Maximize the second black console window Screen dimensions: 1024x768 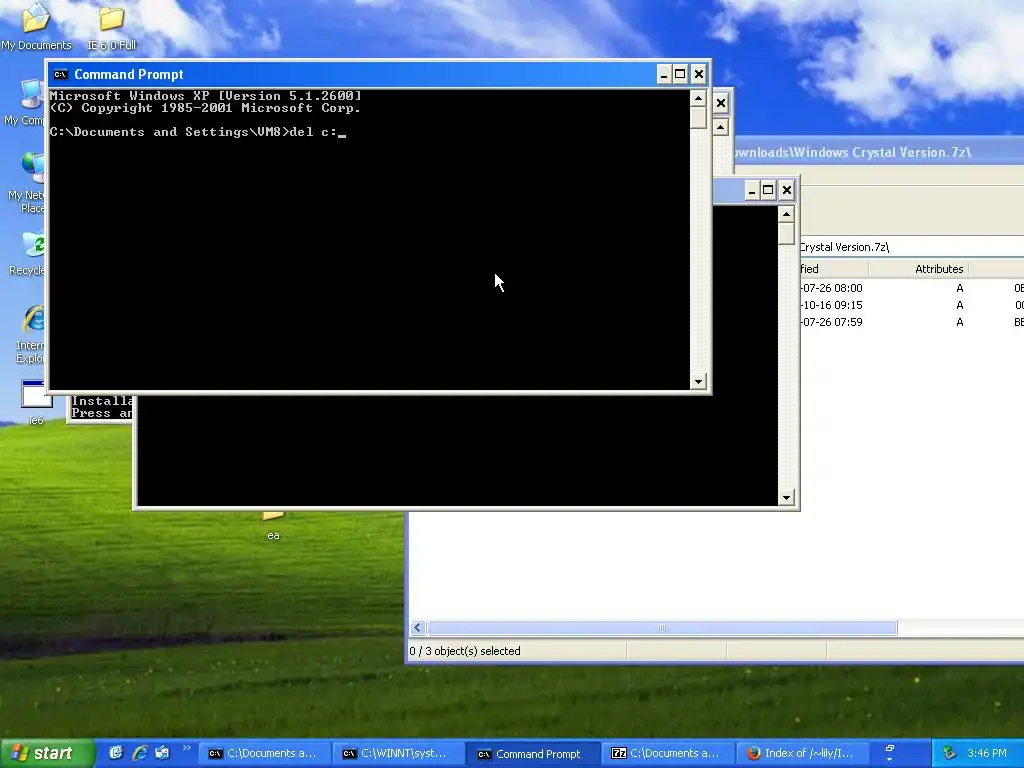769,190
